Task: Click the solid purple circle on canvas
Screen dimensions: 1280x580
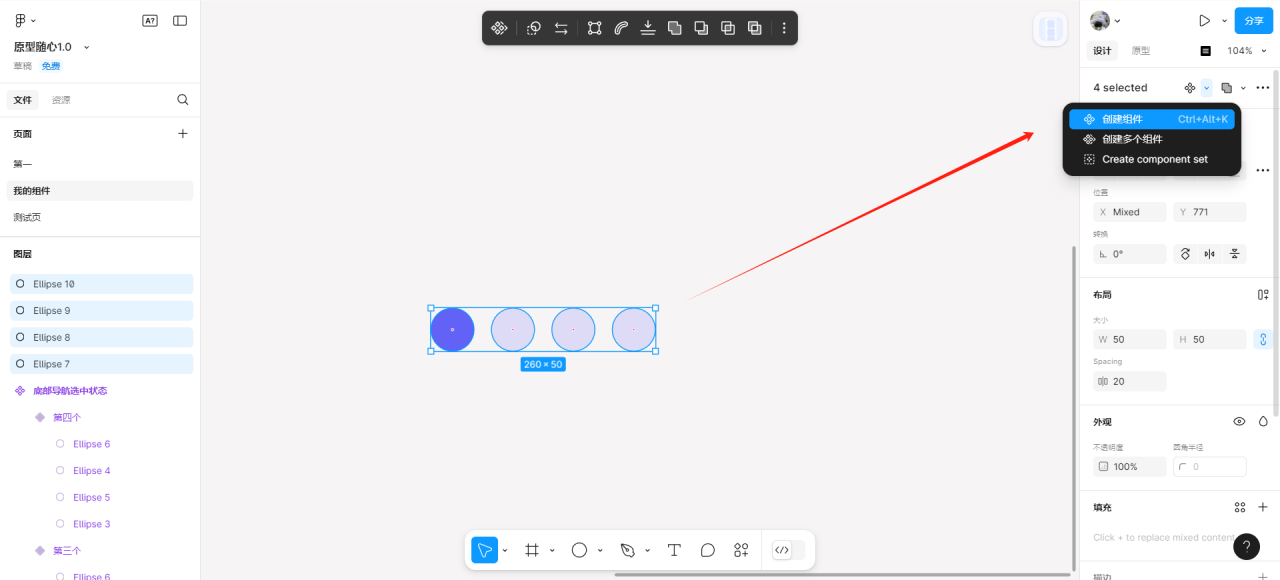Action: [x=452, y=329]
